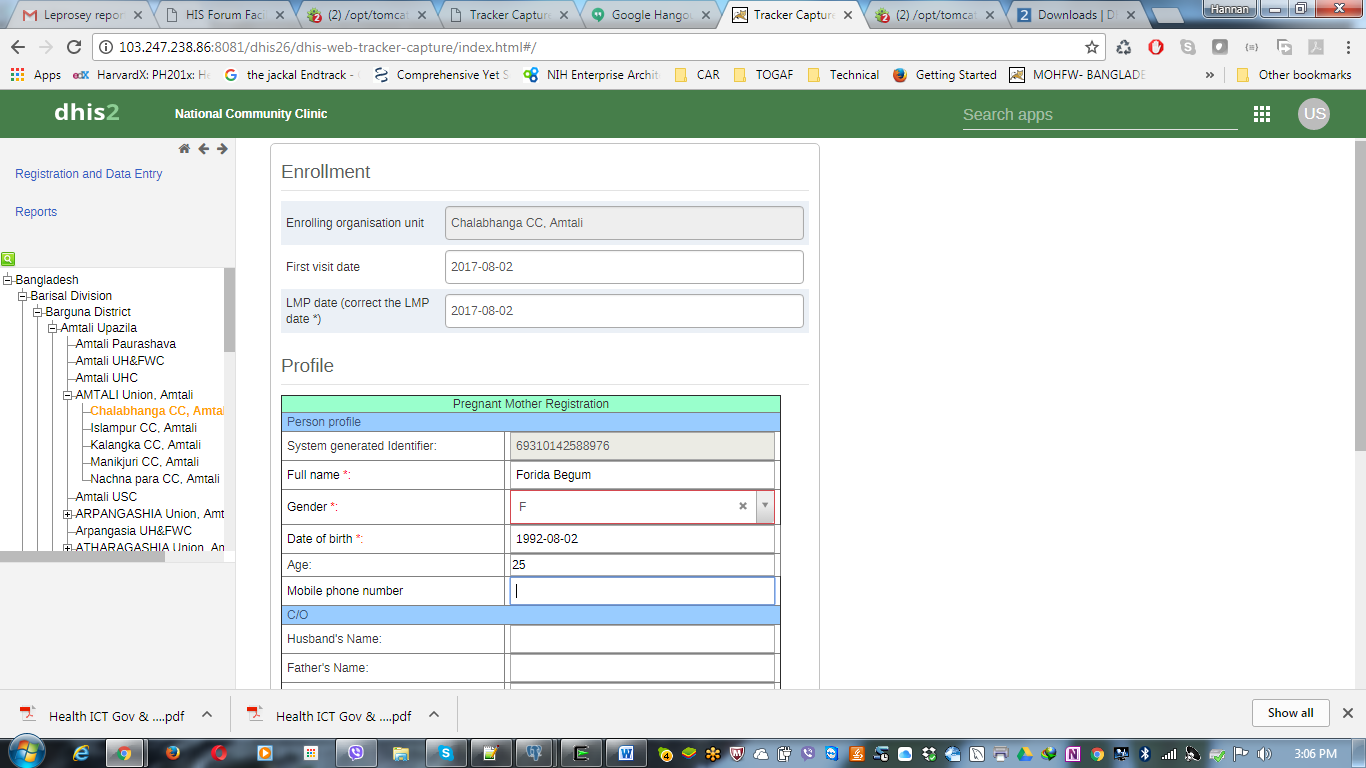Click the forward arrow above the sidebar
Screen dimensions: 1366x768
tap(222, 149)
